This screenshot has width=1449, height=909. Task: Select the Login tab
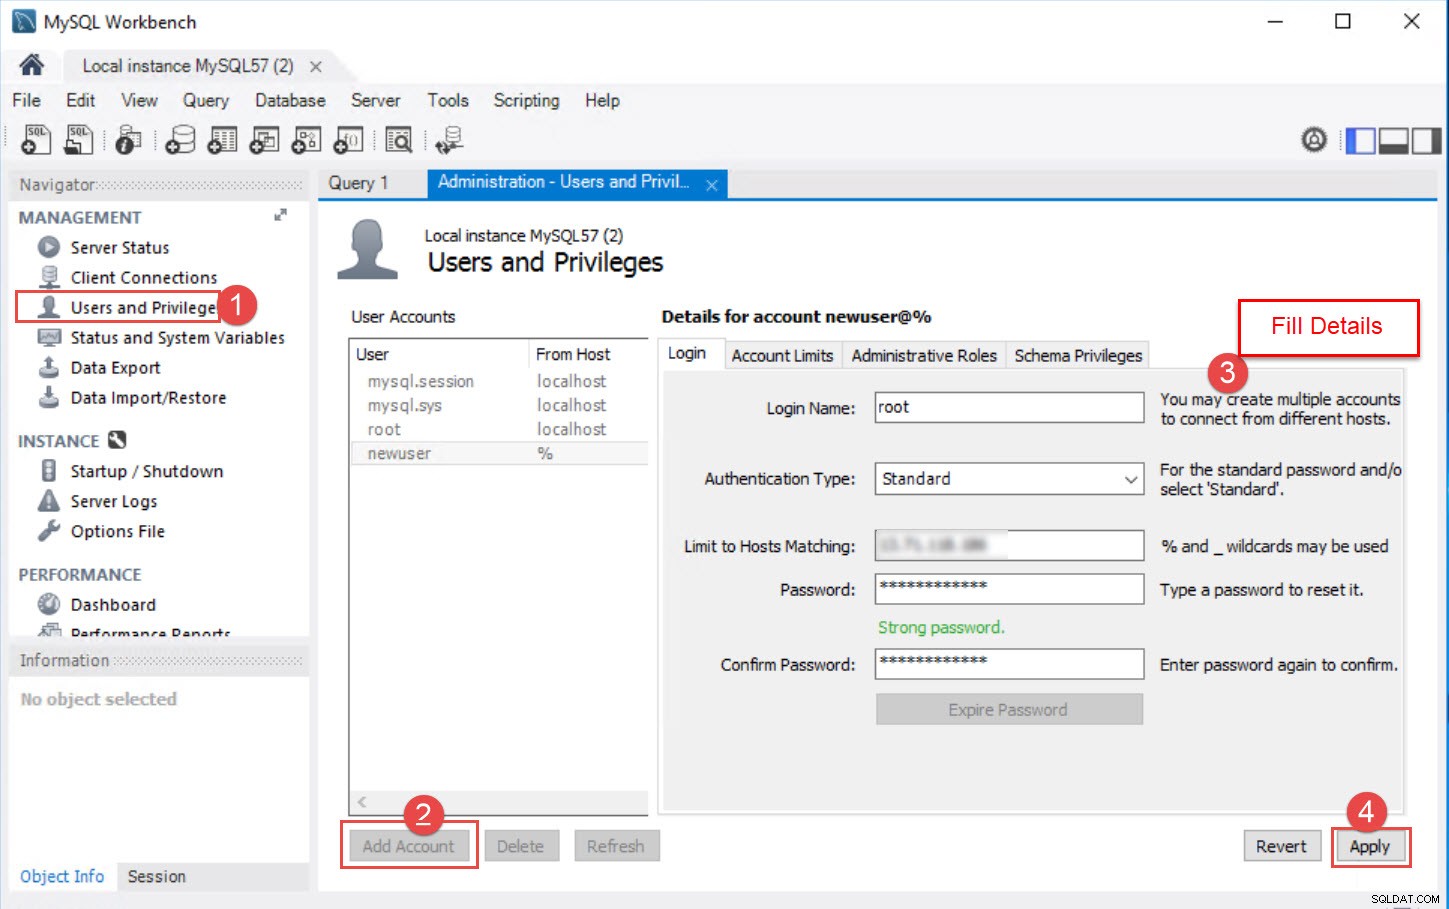686,354
